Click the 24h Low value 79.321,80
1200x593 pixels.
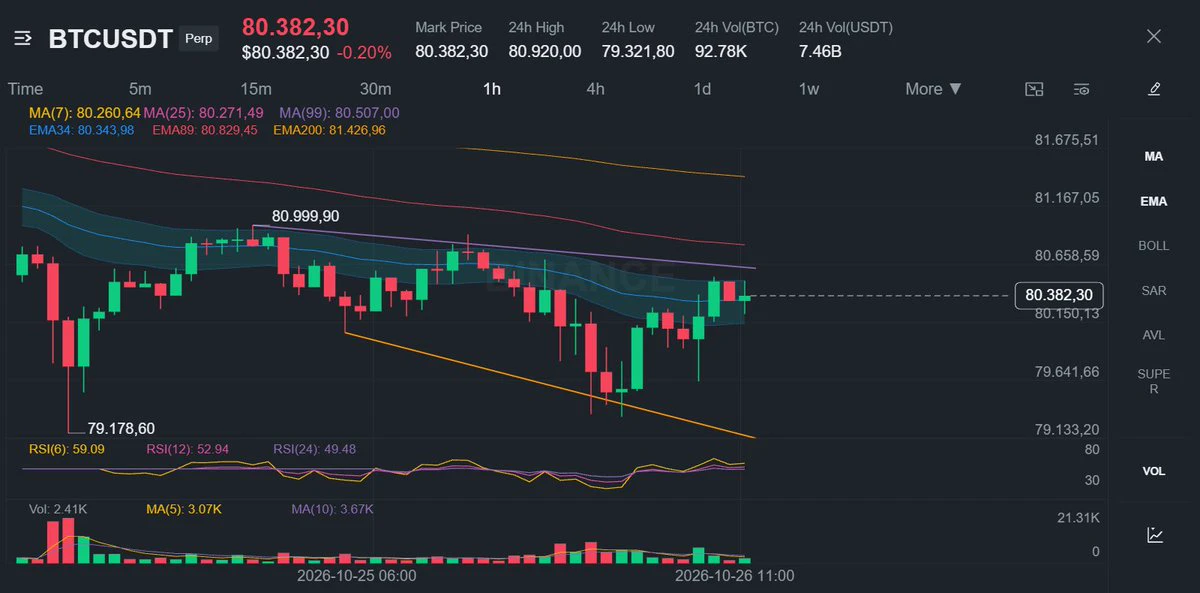tap(638, 51)
